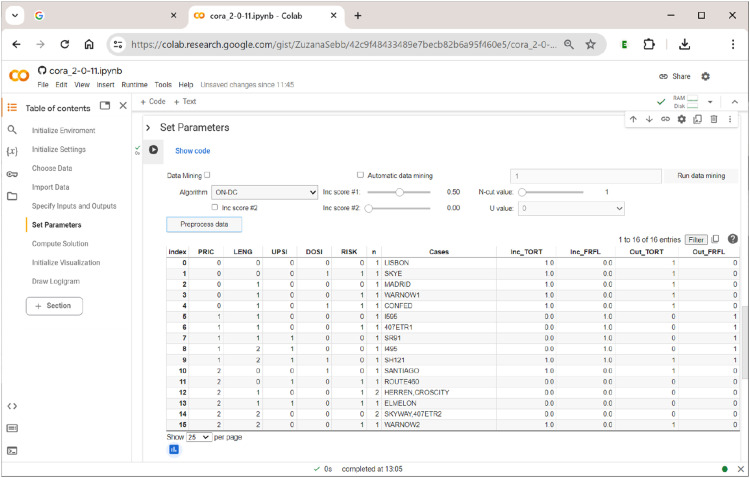Open the Files folder icon in sidebar
Viewport: 750px width, 478px height.
point(12,196)
